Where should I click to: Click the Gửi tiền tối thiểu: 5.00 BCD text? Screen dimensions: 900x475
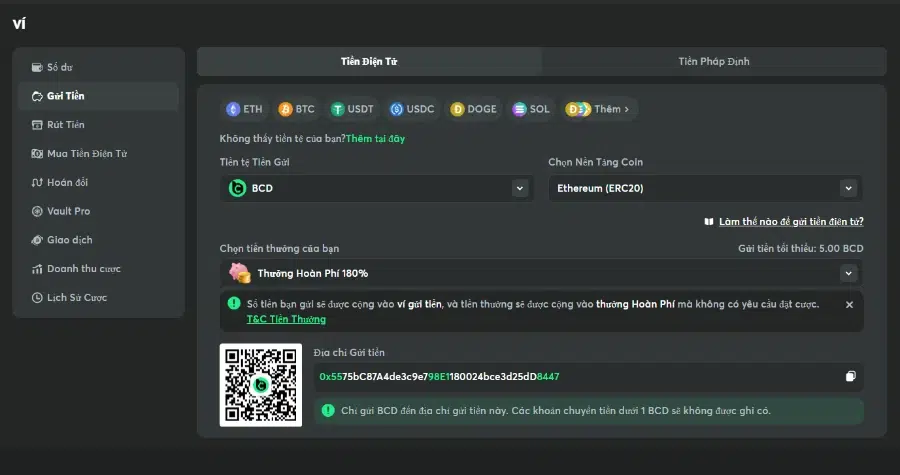click(x=801, y=248)
